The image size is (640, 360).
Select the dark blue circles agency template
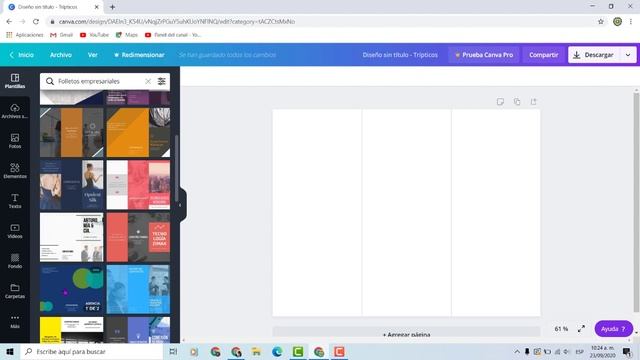pos(72,289)
